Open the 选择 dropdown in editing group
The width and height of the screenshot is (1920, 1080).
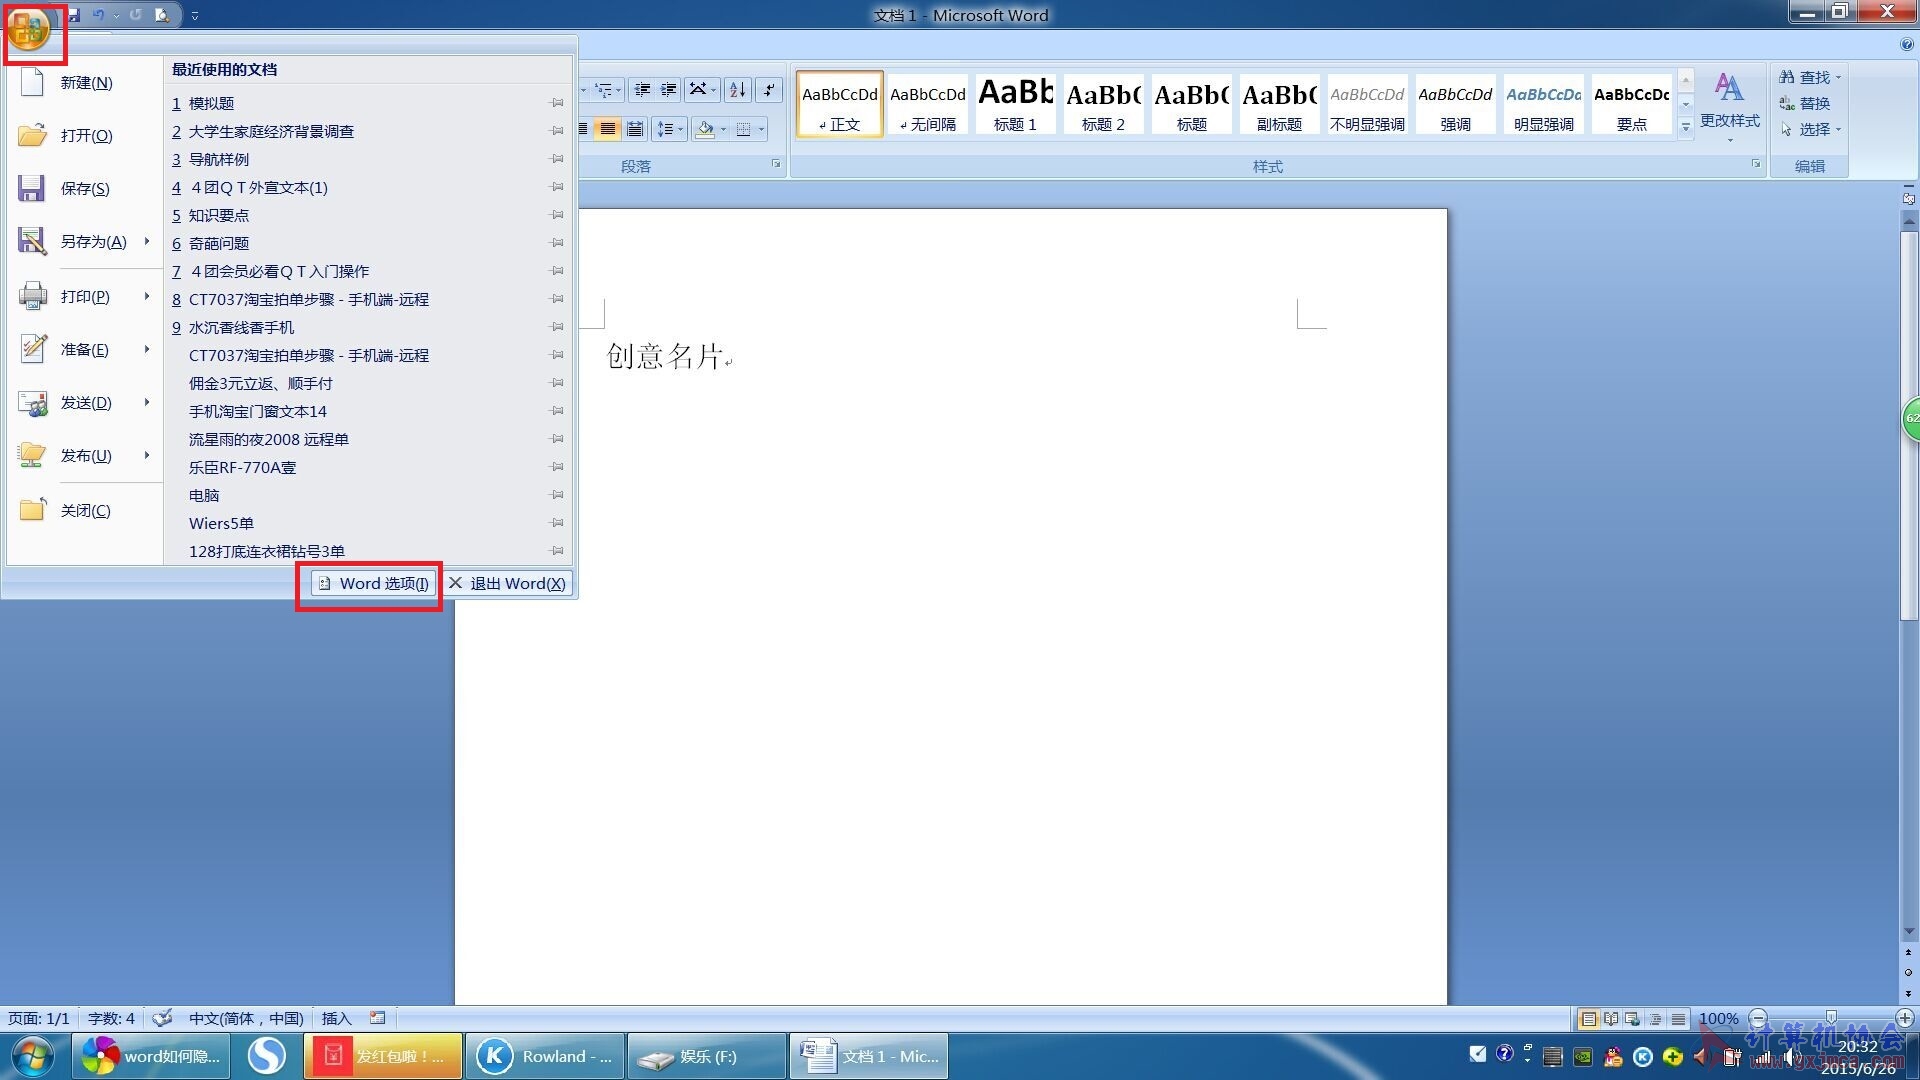point(1810,130)
